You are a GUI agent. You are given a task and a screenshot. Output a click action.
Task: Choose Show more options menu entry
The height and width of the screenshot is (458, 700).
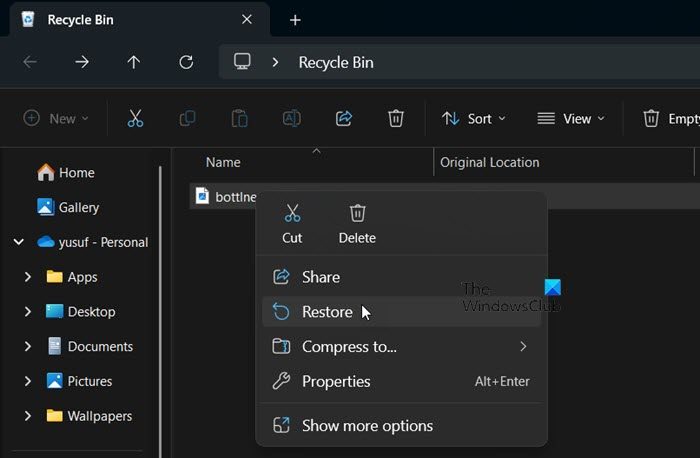click(367, 426)
